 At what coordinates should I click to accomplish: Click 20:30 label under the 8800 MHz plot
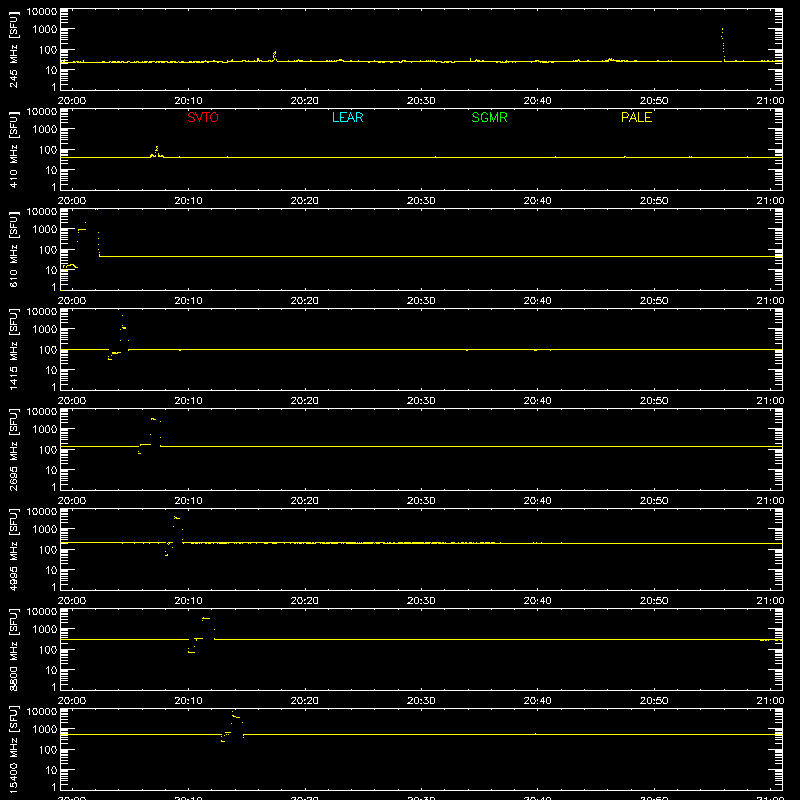[421, 701]
